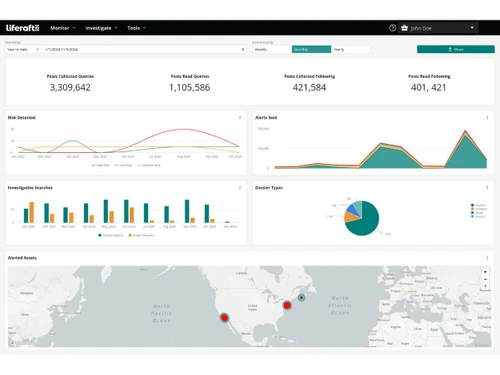Click the Alerts Sent panel title
The image size is (500, 375).
[x=266, y=118]
